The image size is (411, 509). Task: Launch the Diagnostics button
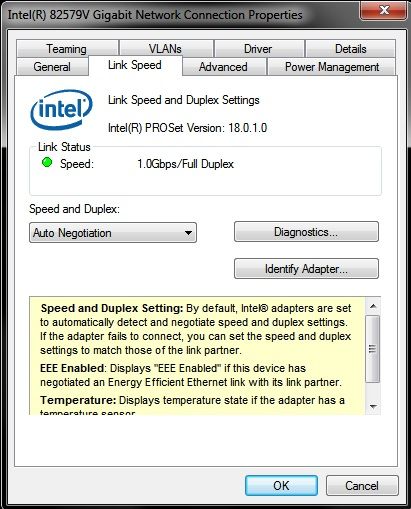coord(306,232)
